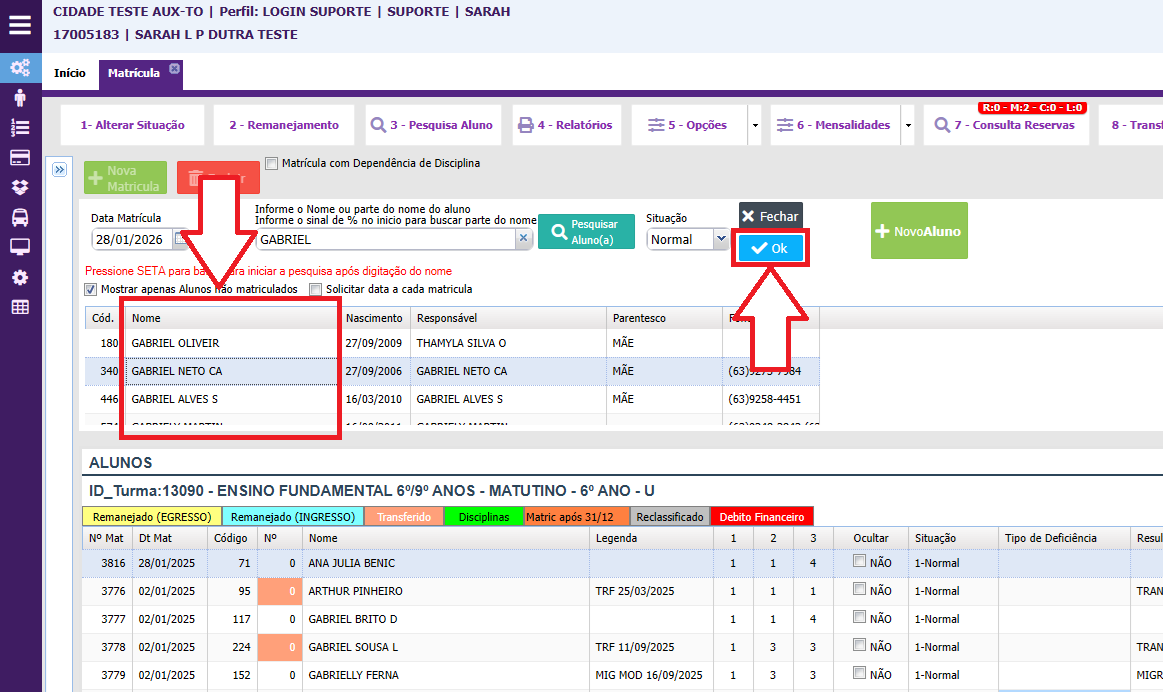The image size is (1163, 692).
Task: Toggle Matrícula com Dependência de Disciplina checkbox
Action: pyautogui.click(x=272, y=163)
